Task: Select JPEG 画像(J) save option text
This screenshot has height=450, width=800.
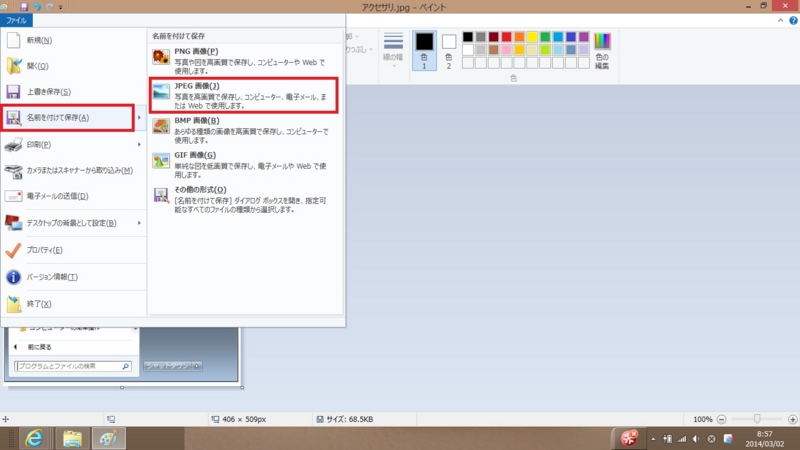Action: point(197,86)
